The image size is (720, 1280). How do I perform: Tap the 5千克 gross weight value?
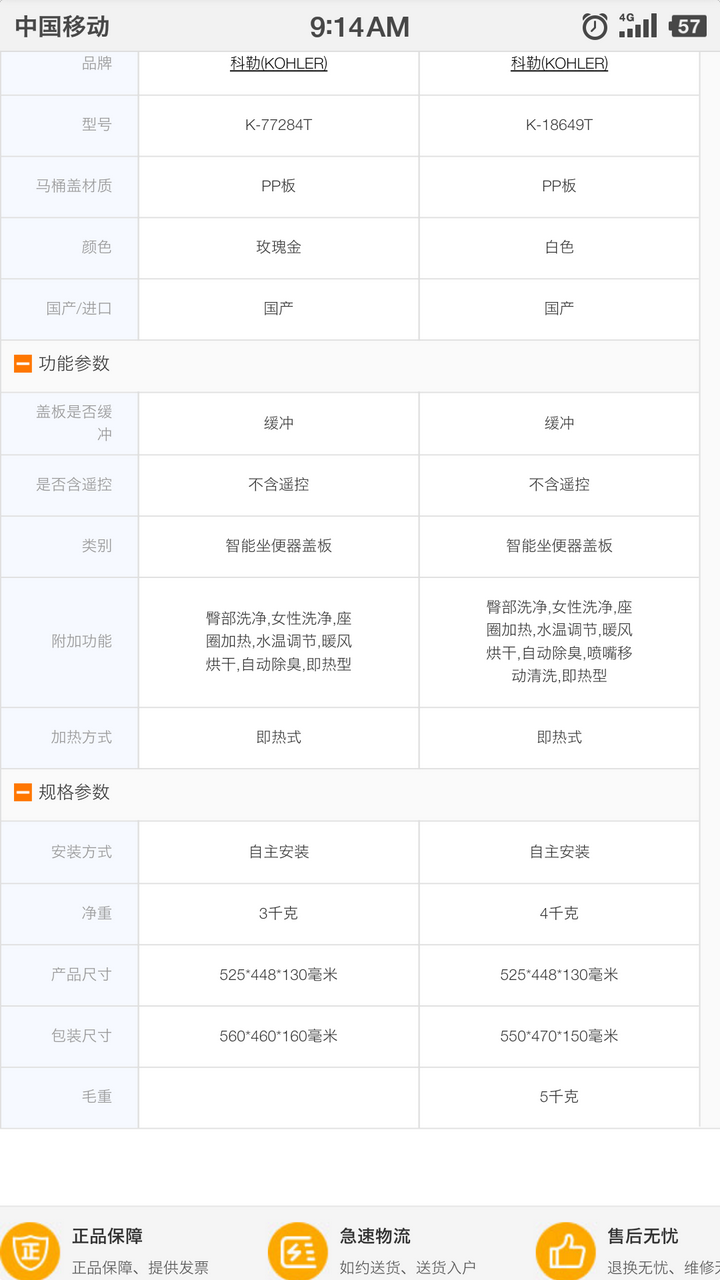click(x=559, y=1097)
